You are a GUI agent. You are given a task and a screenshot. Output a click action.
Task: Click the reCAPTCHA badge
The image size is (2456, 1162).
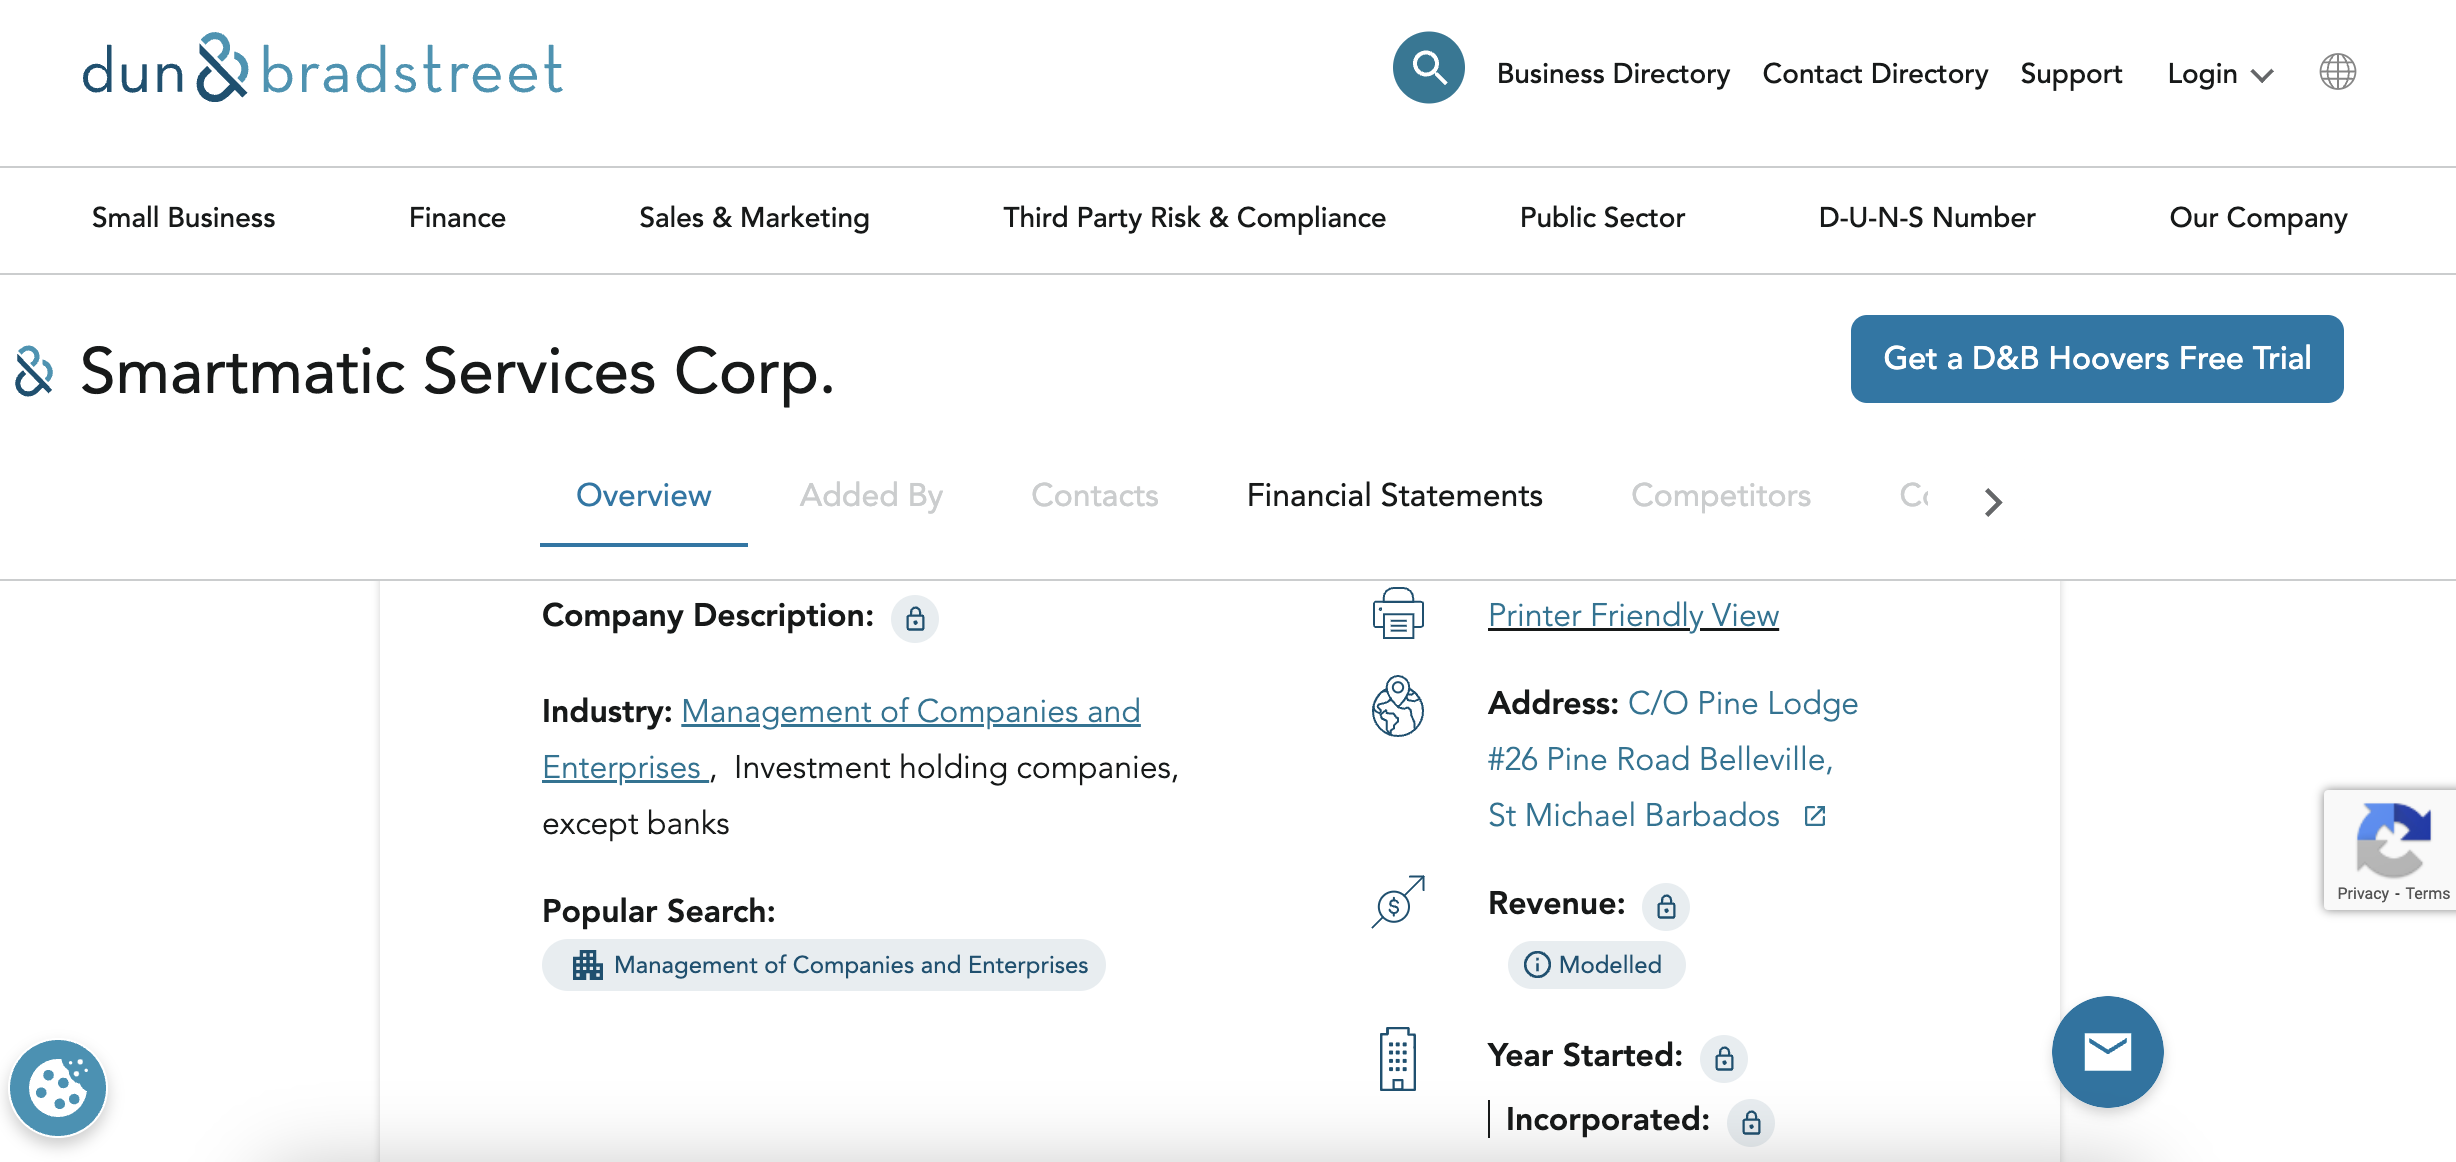coord(2391,850)
